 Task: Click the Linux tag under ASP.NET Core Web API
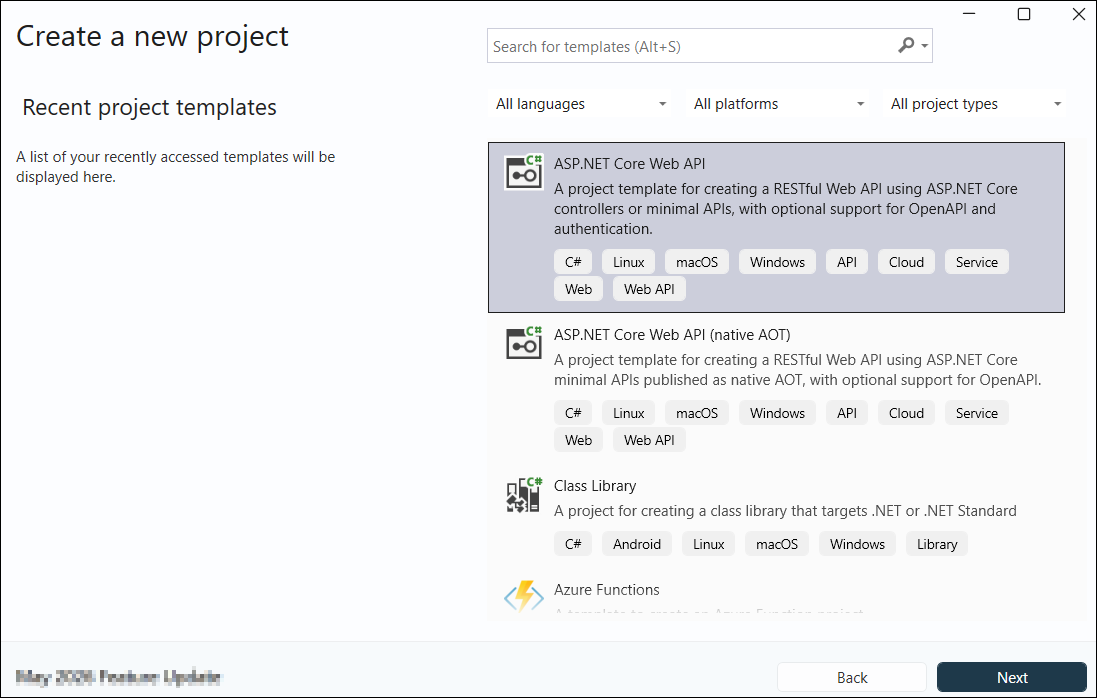click(x=628, y=262)
